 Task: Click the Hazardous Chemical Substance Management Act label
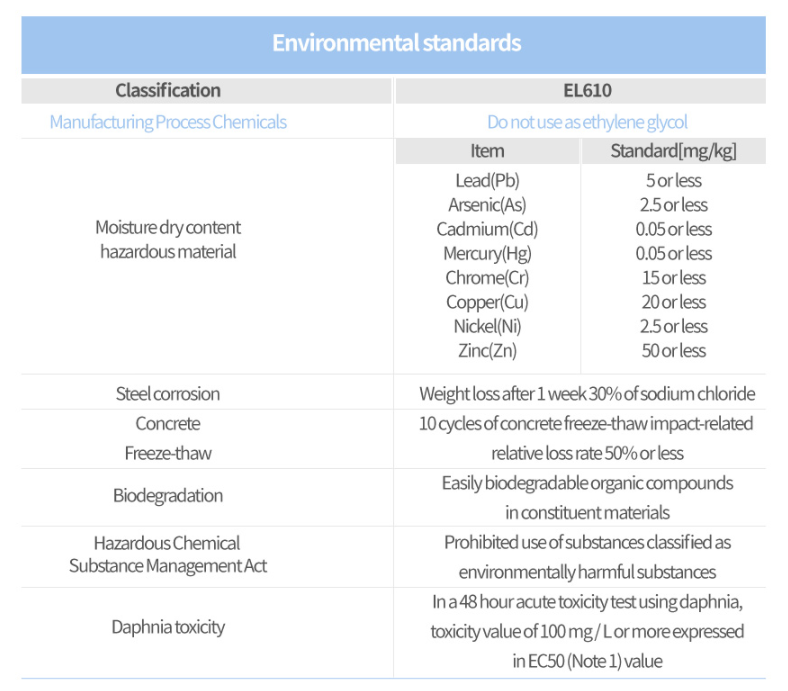[x=168, y=555]
